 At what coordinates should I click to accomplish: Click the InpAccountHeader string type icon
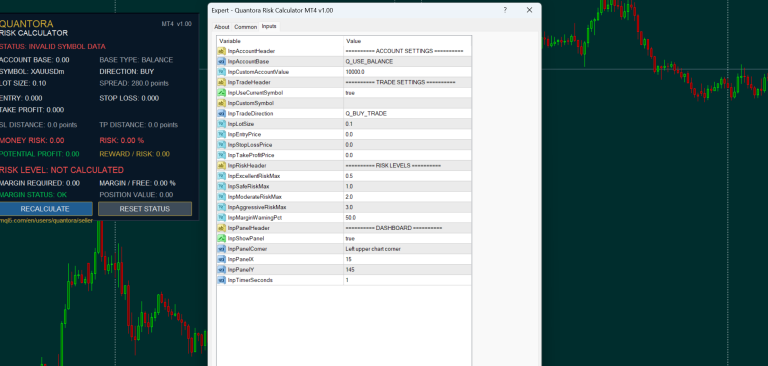[221, 51]
